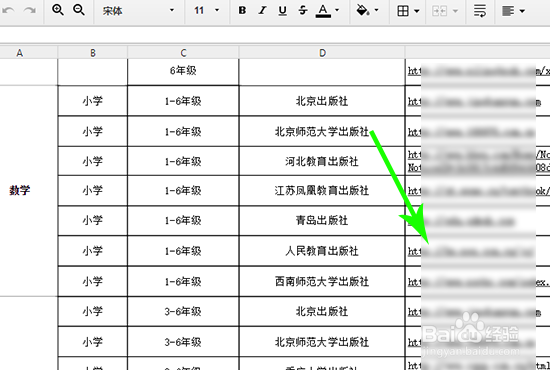Zoom in with the plus magnifier
The image size is (550, 370).
(58, 10)
